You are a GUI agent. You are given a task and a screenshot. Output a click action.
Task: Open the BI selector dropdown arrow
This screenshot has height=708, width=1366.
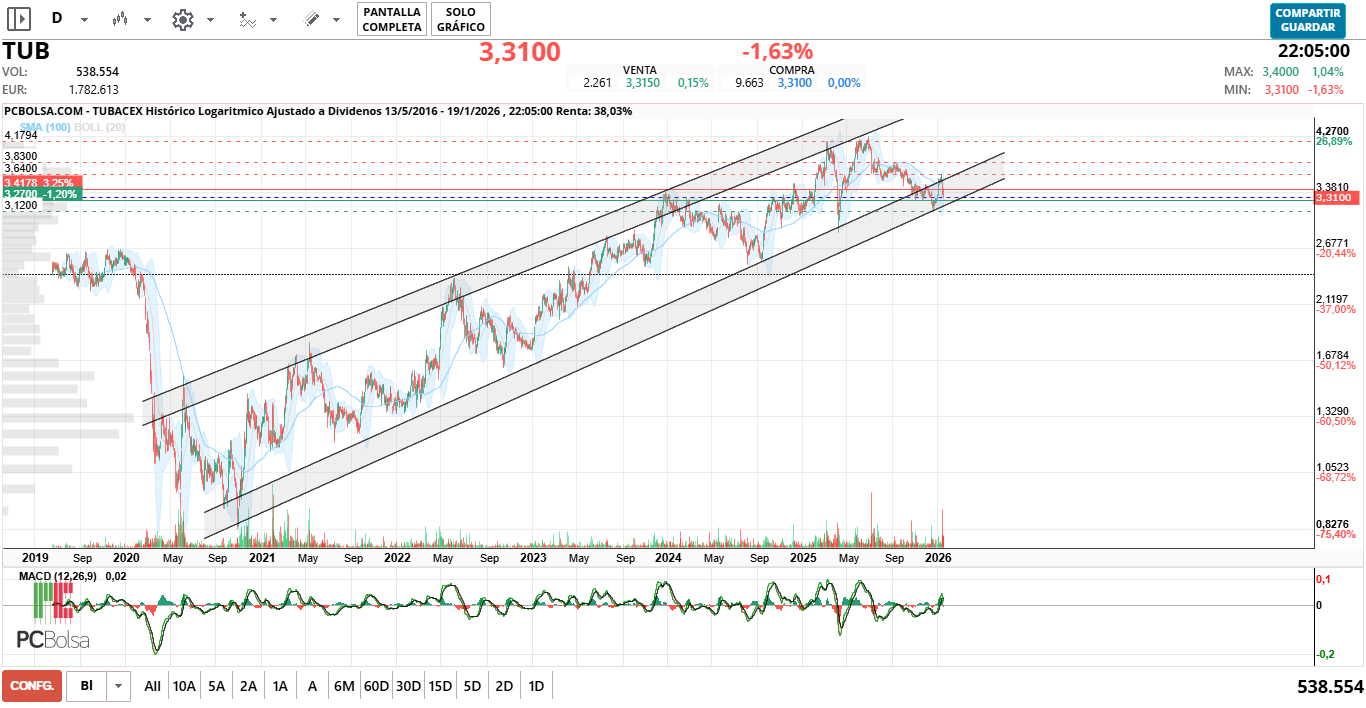pyautogui.click(x=119, y=686)
